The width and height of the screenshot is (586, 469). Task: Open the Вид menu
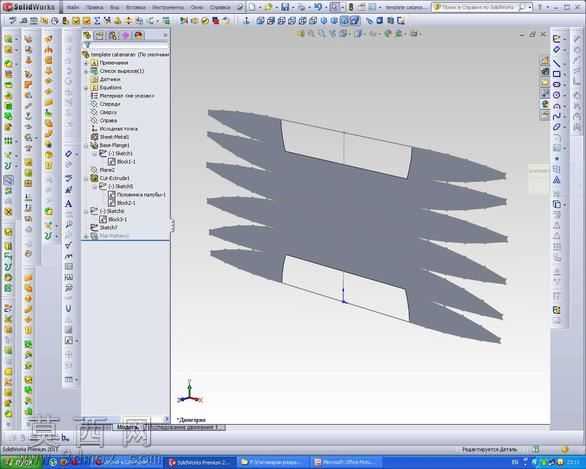tap(114, 7)
